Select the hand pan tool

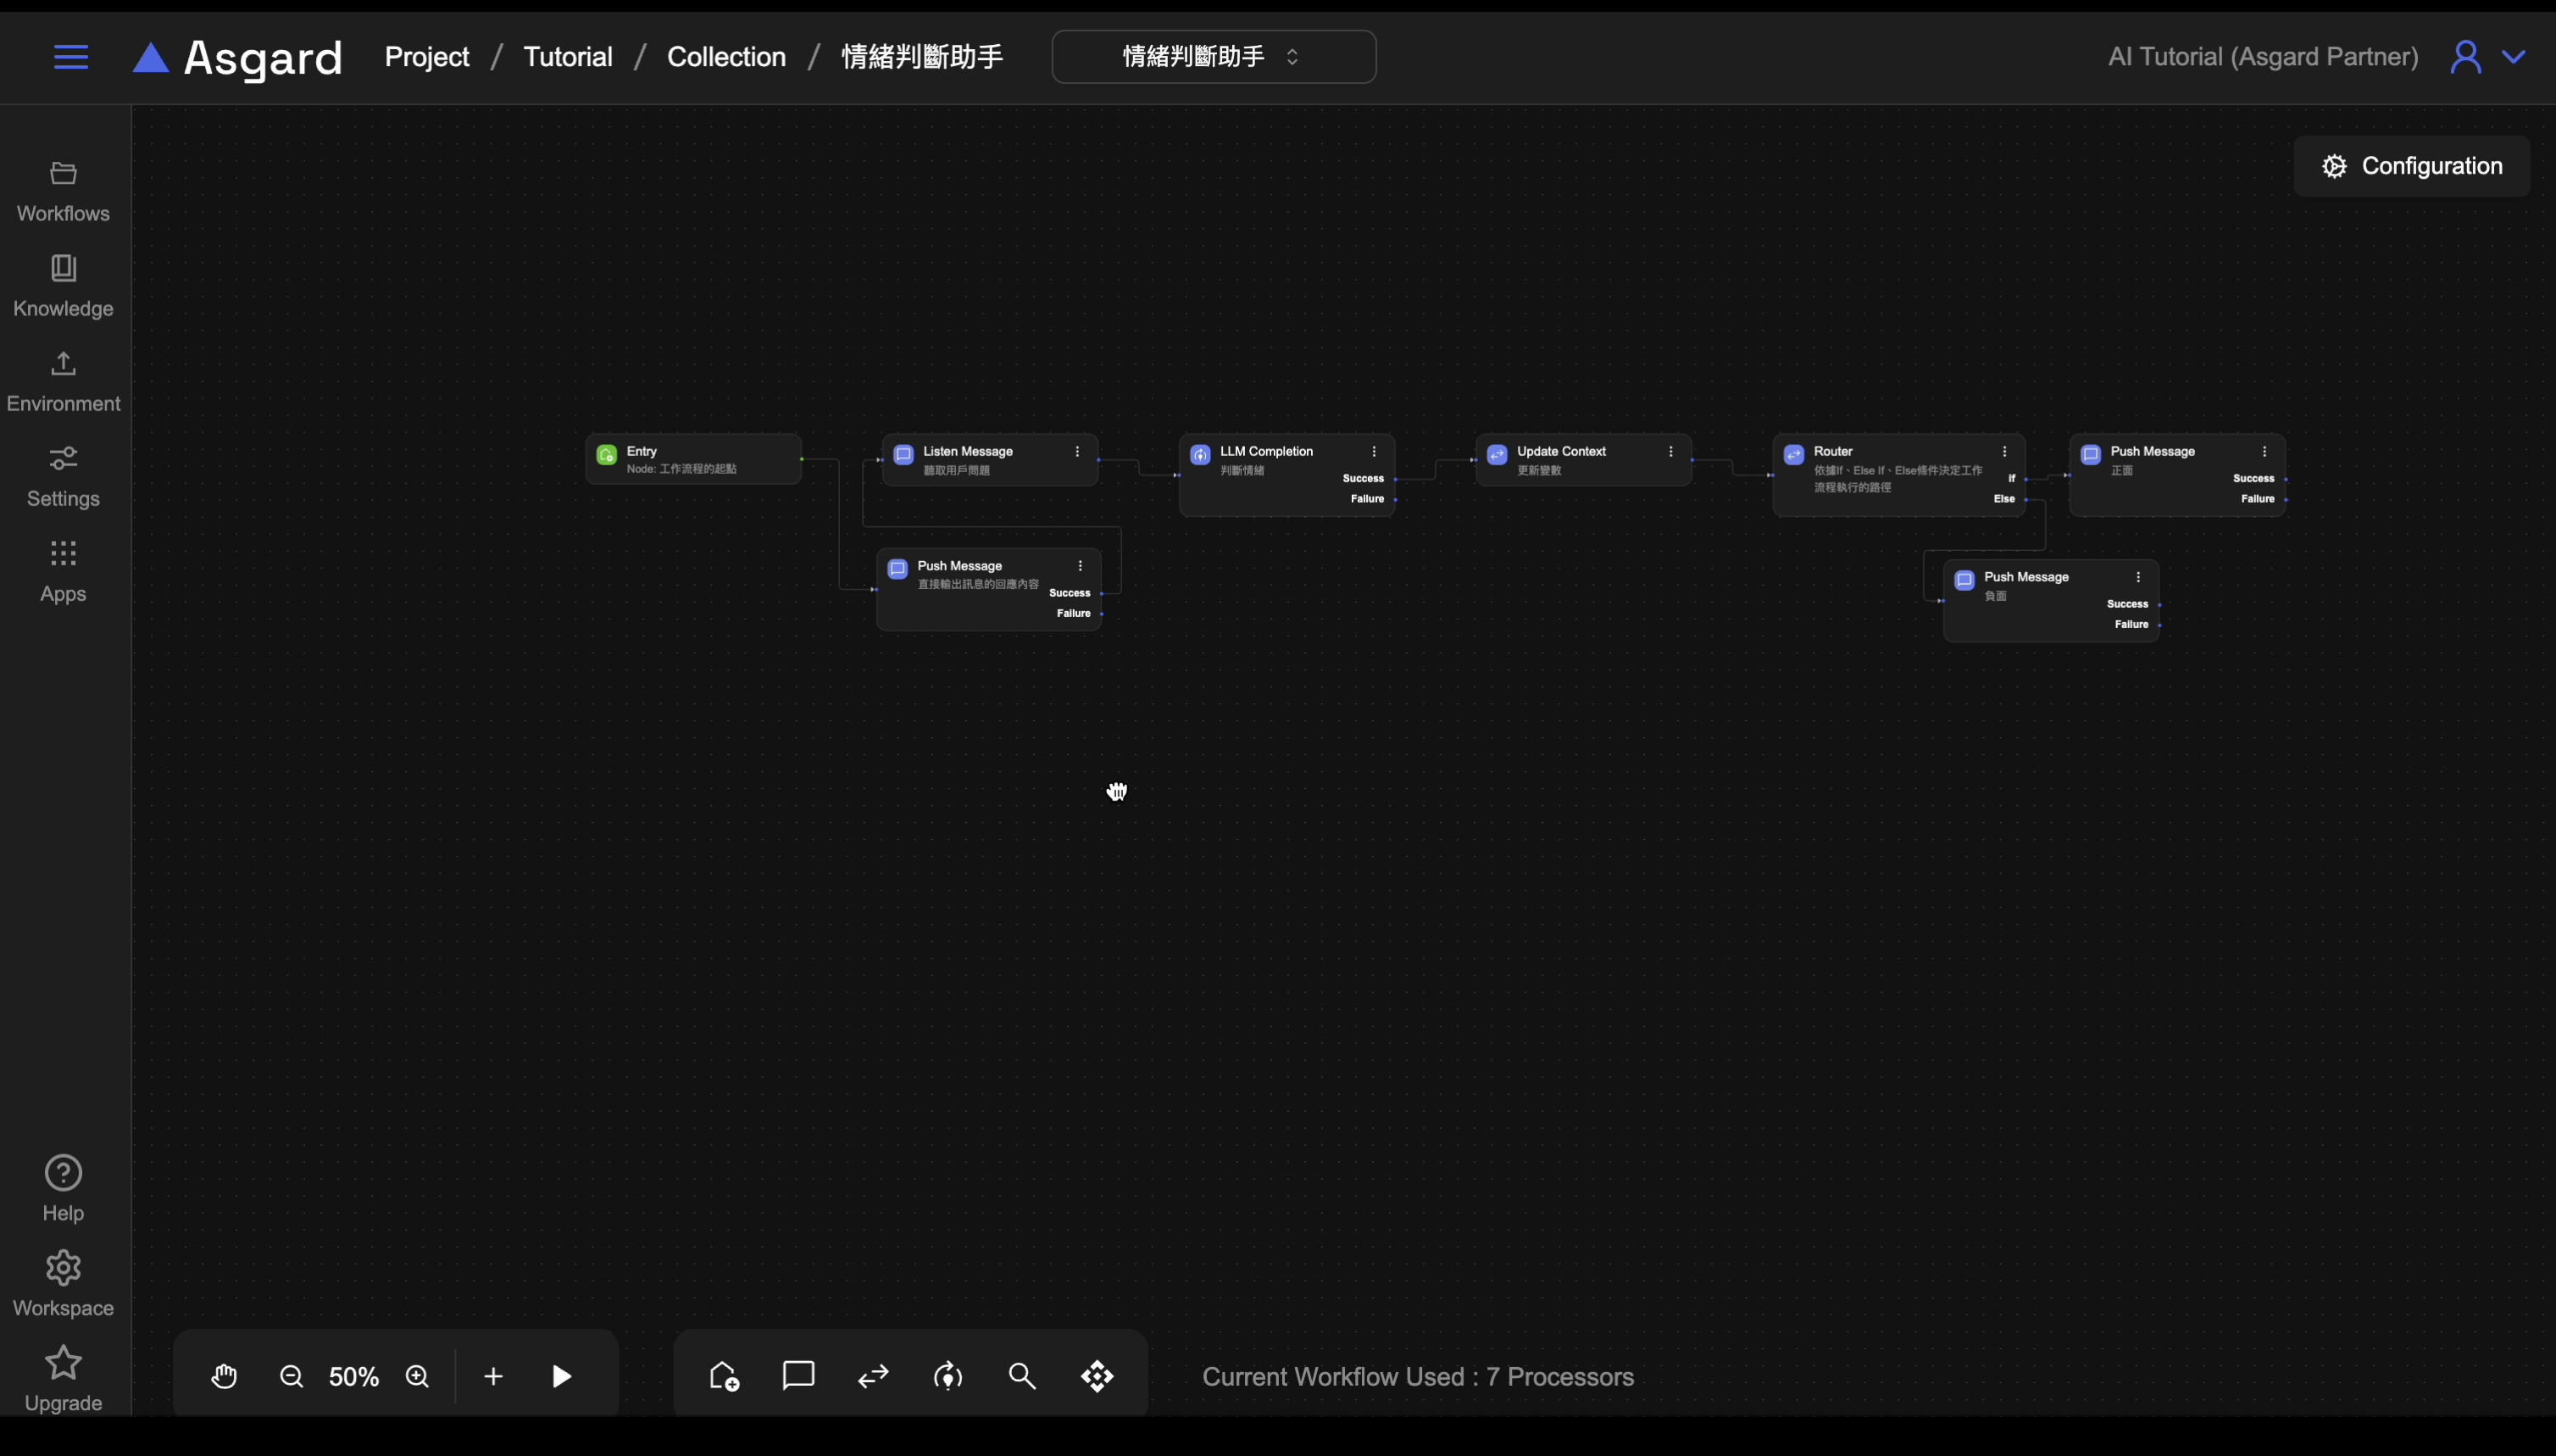(x=224, y=1377)
